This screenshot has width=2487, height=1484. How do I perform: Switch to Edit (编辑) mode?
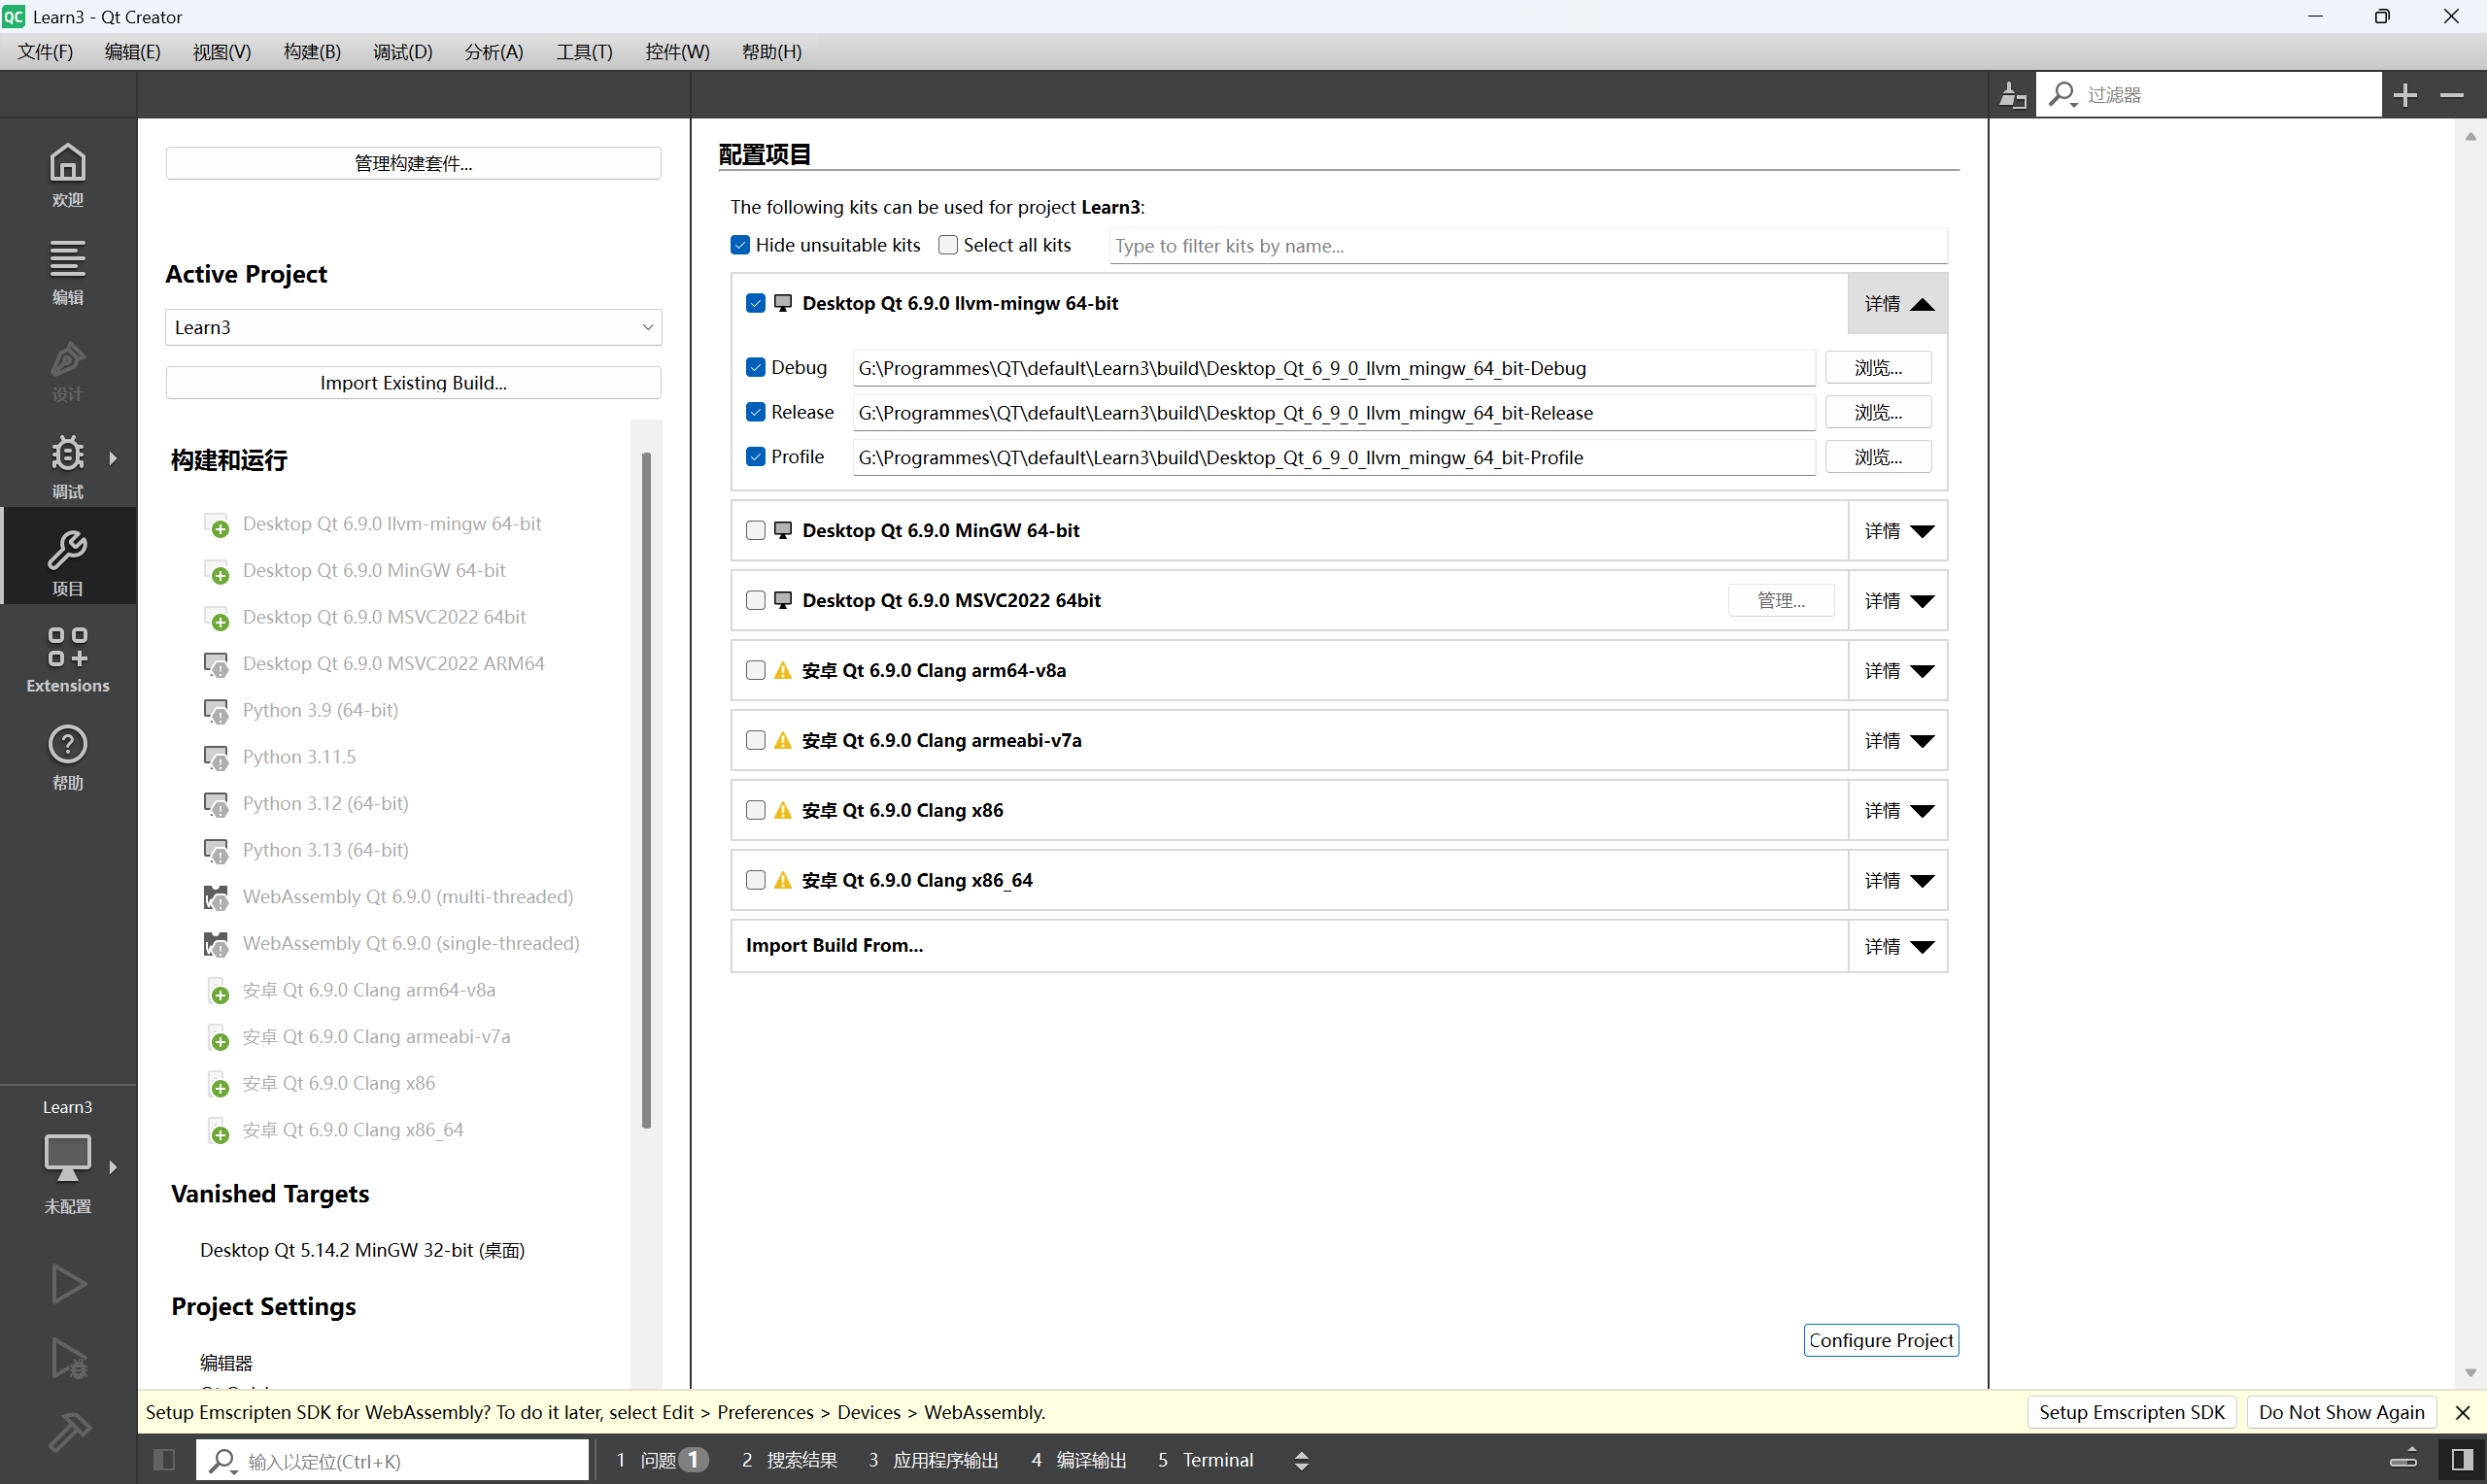click(x=68, y=271)
